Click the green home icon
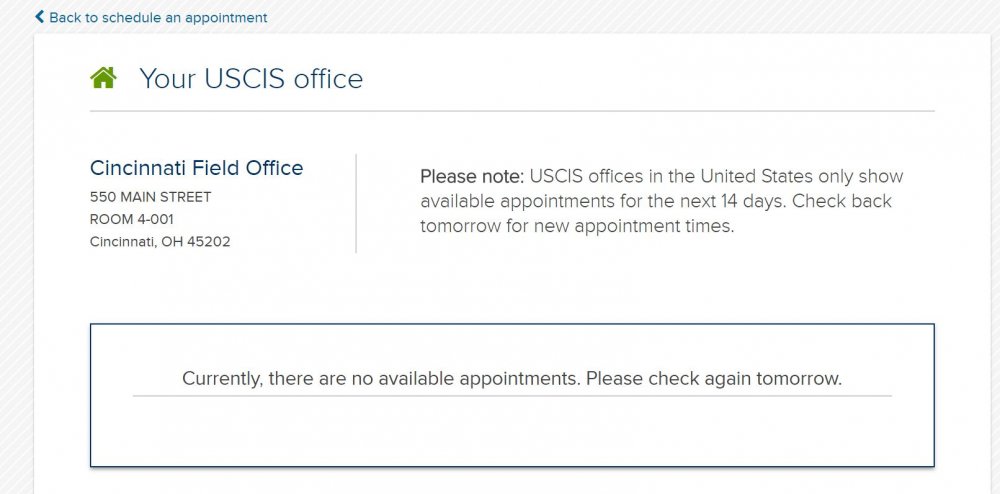The height and width of the screenshot is (494, 1000). [x=103, y=77]
